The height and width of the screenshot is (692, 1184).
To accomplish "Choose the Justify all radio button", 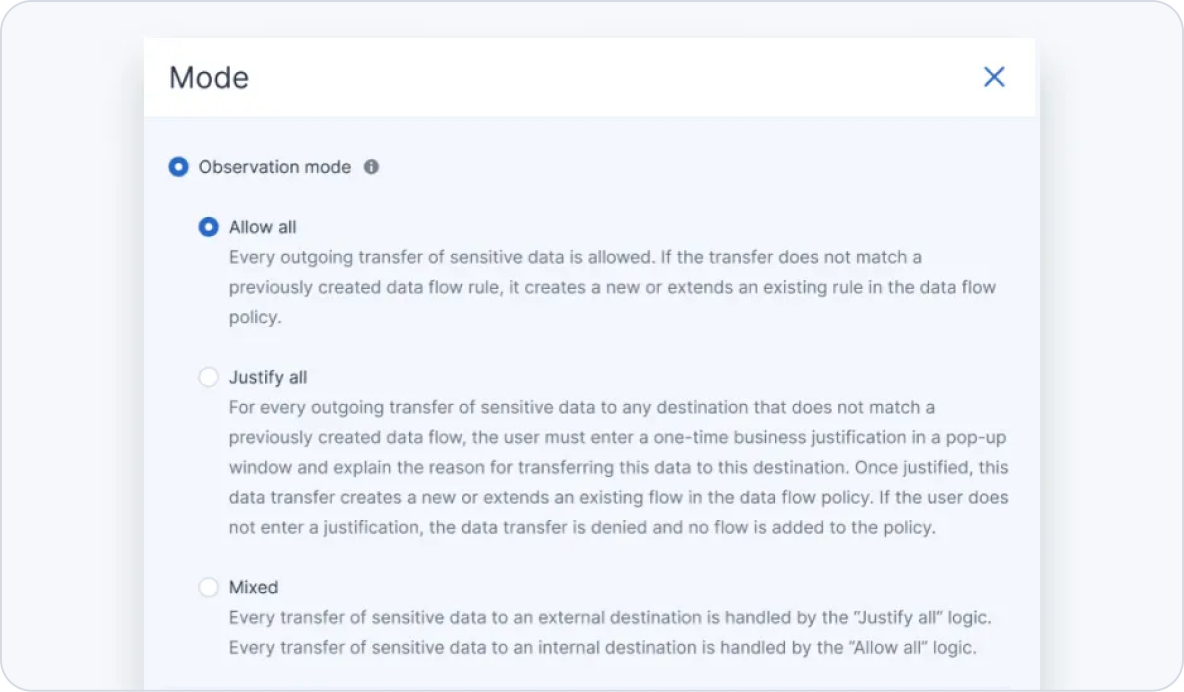I will pyautogui.click(x=208, y=377).
